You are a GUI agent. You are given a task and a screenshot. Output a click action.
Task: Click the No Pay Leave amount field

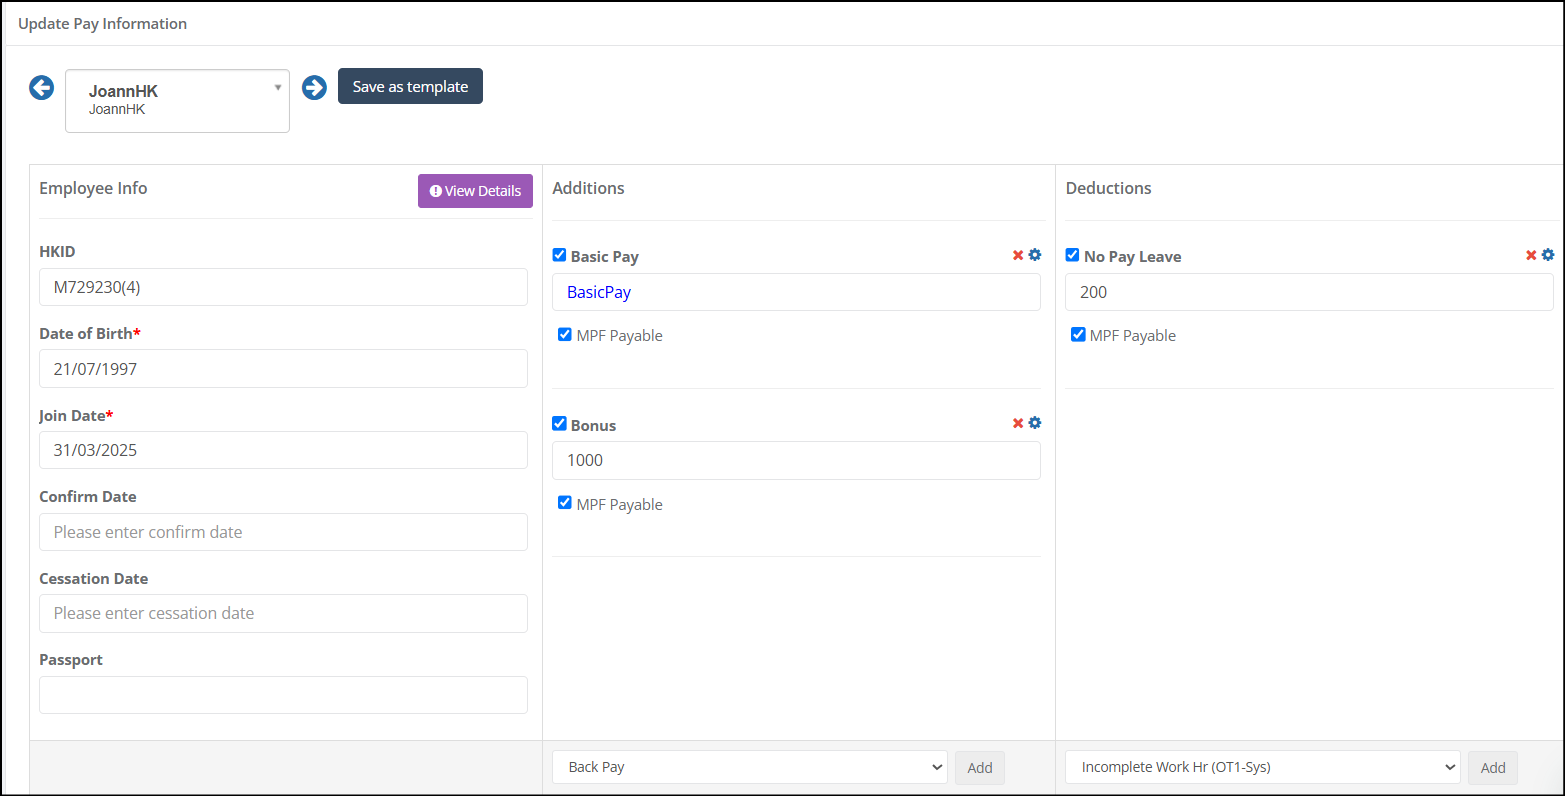point(1309,292)
